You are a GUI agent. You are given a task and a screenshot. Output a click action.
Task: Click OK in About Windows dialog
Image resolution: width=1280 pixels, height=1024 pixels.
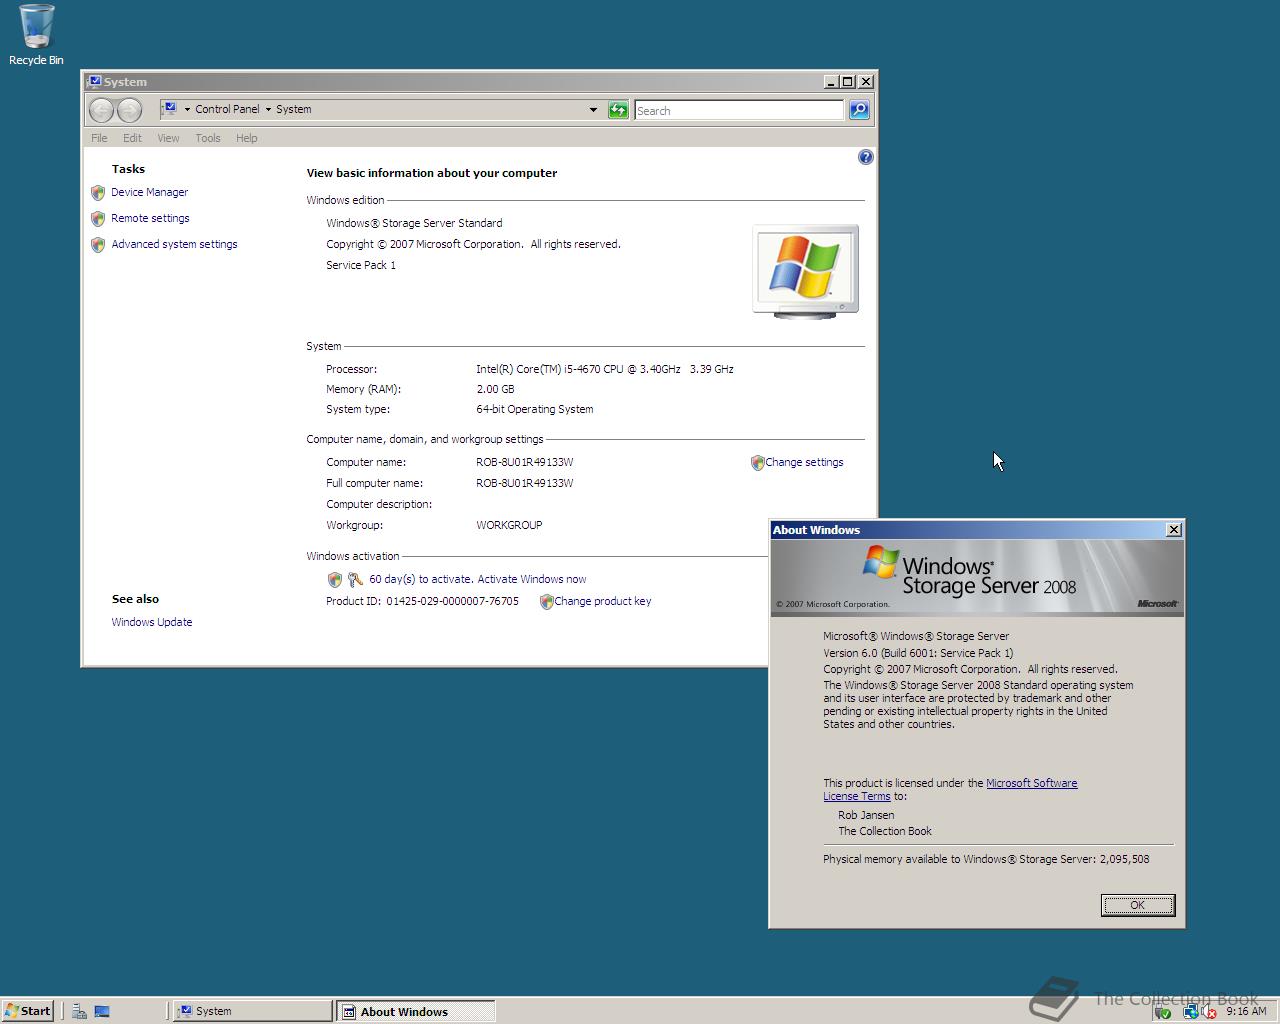pos(1138,905)
